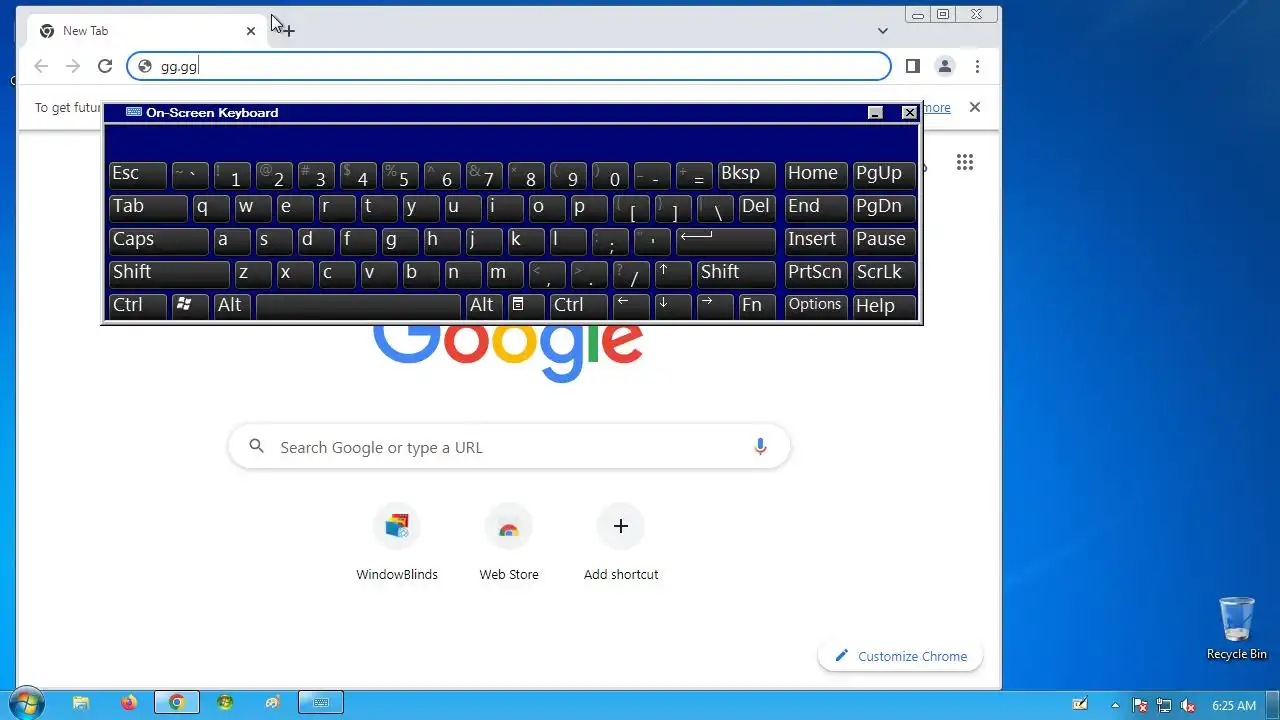This screenshot has width=1280, height=720.
Task: Tap Tab key on On-Screen Keyboard
Action: point(148,208)
